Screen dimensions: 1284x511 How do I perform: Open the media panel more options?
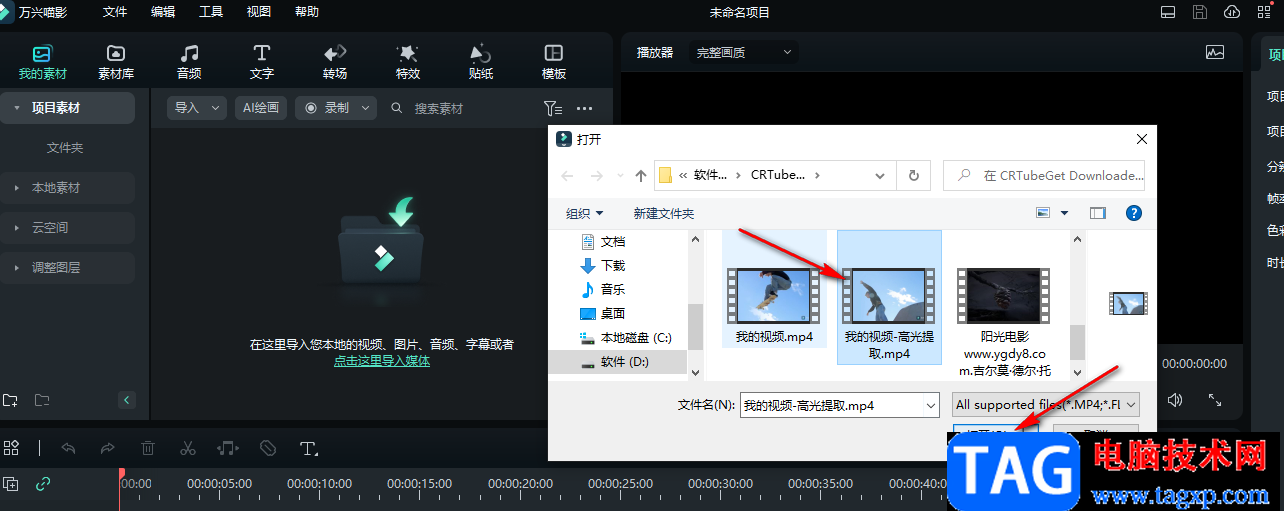(585, 108)
